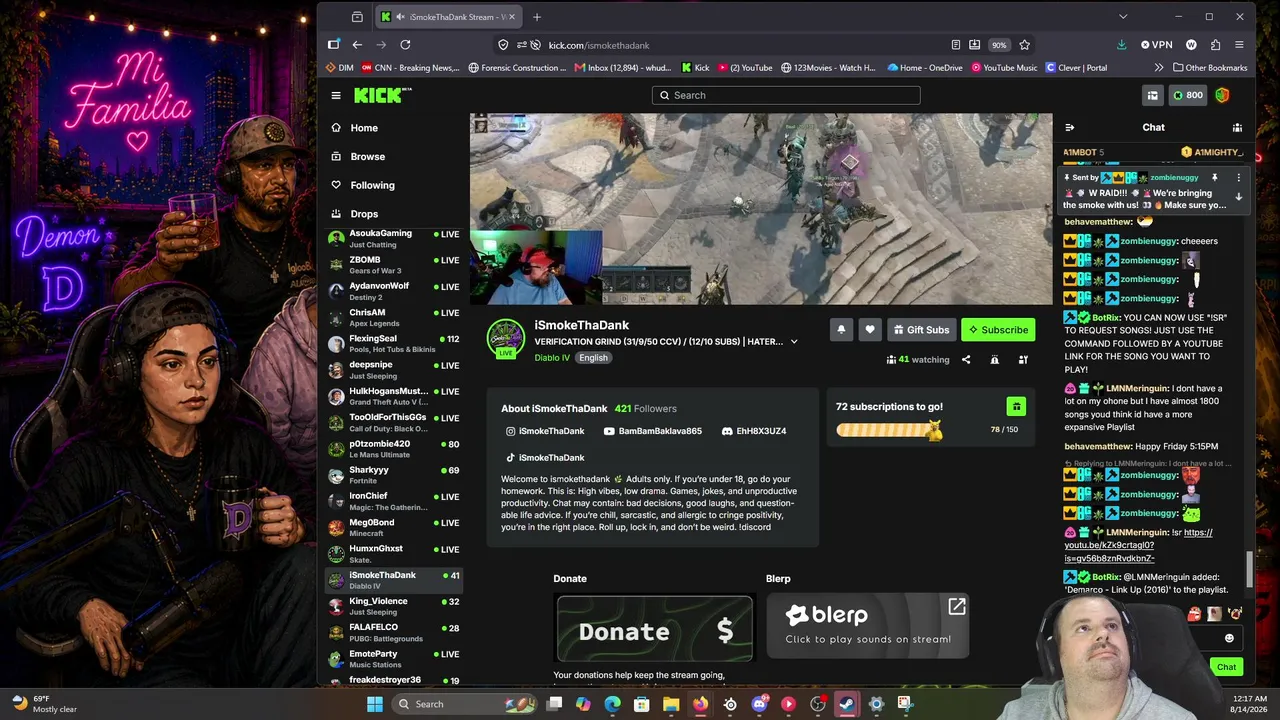The width and height of the screenshot is (1280, 720).
Task: Open the Other Bookmarks folder
Action: coord(1210,68)
